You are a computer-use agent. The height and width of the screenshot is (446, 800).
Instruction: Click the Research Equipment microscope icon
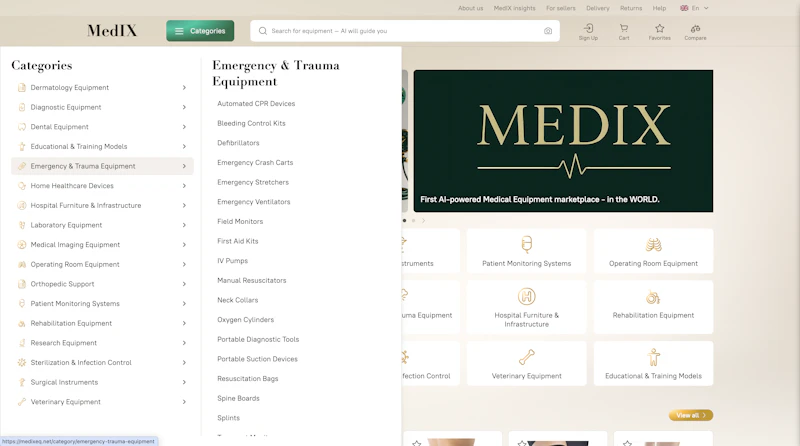[x=21, y=343]
